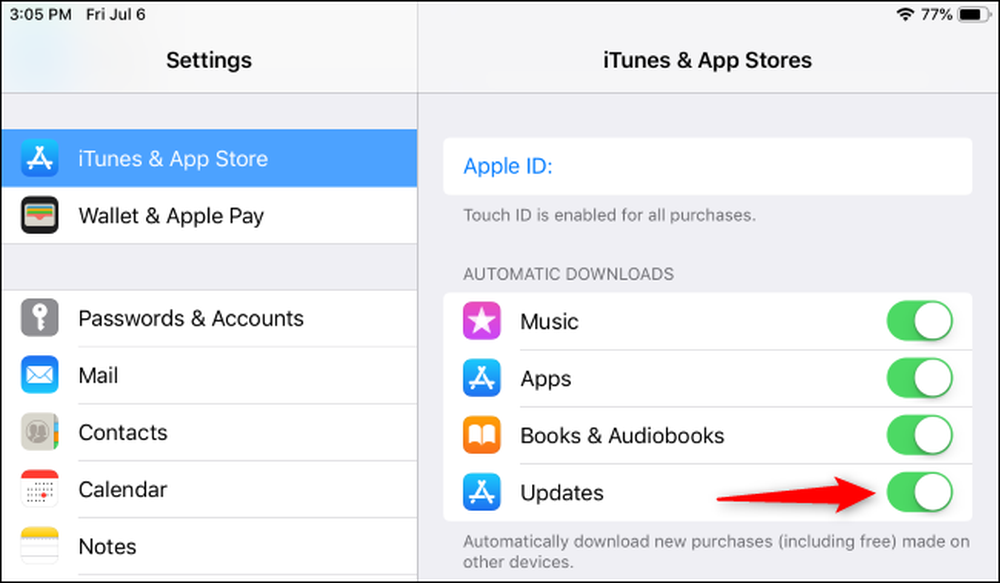
Task: Switch off automatic Updates toggle
Action: pos(920,492)
